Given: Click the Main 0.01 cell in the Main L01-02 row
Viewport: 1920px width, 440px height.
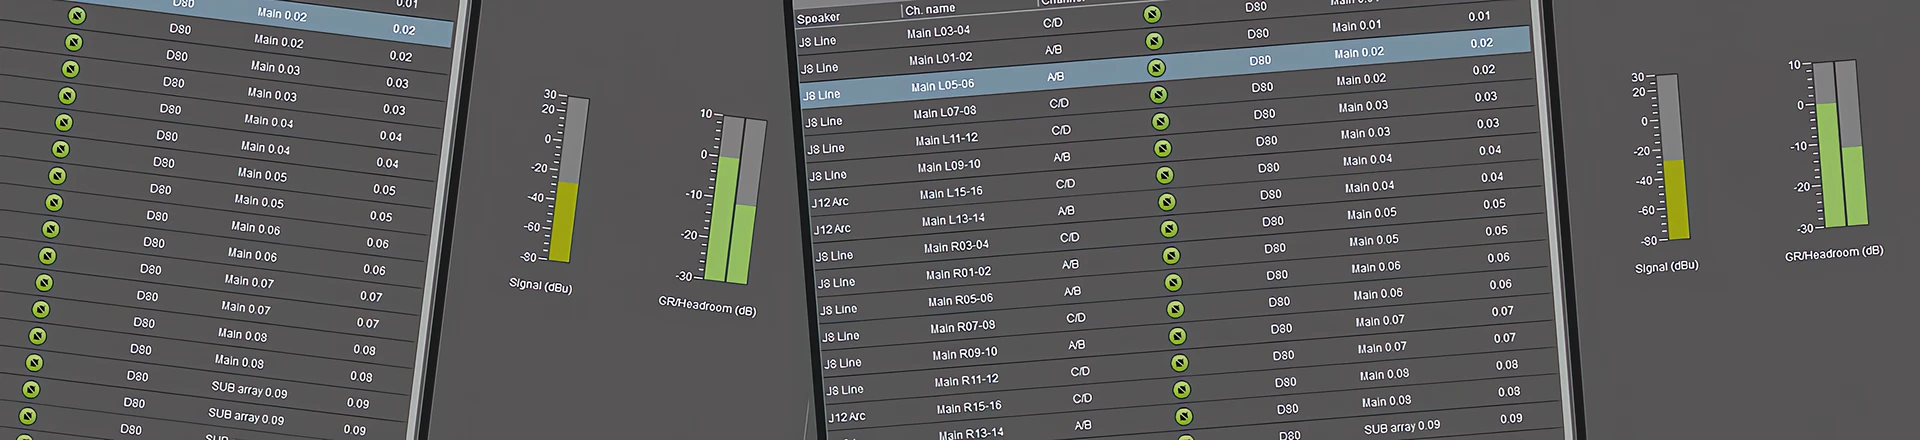Looking at the screenshot, I should (1357, 26).
